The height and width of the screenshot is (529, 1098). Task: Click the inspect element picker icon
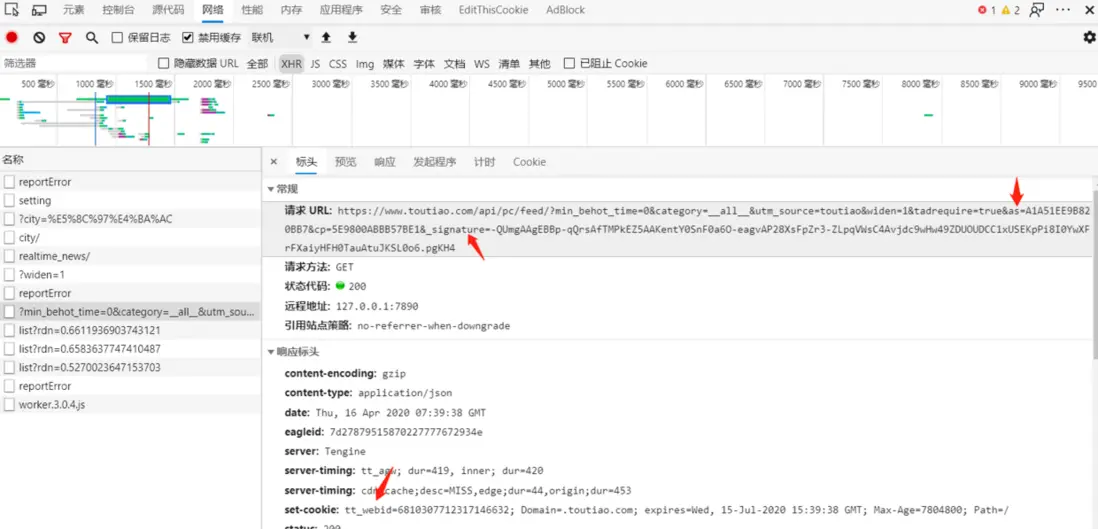[x=11, y=10]
